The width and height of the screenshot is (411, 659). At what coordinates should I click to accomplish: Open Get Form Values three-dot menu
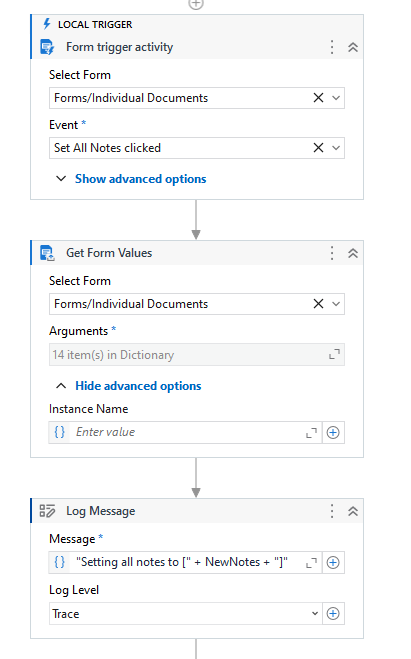pyautogui.click(x=332, y=253)
